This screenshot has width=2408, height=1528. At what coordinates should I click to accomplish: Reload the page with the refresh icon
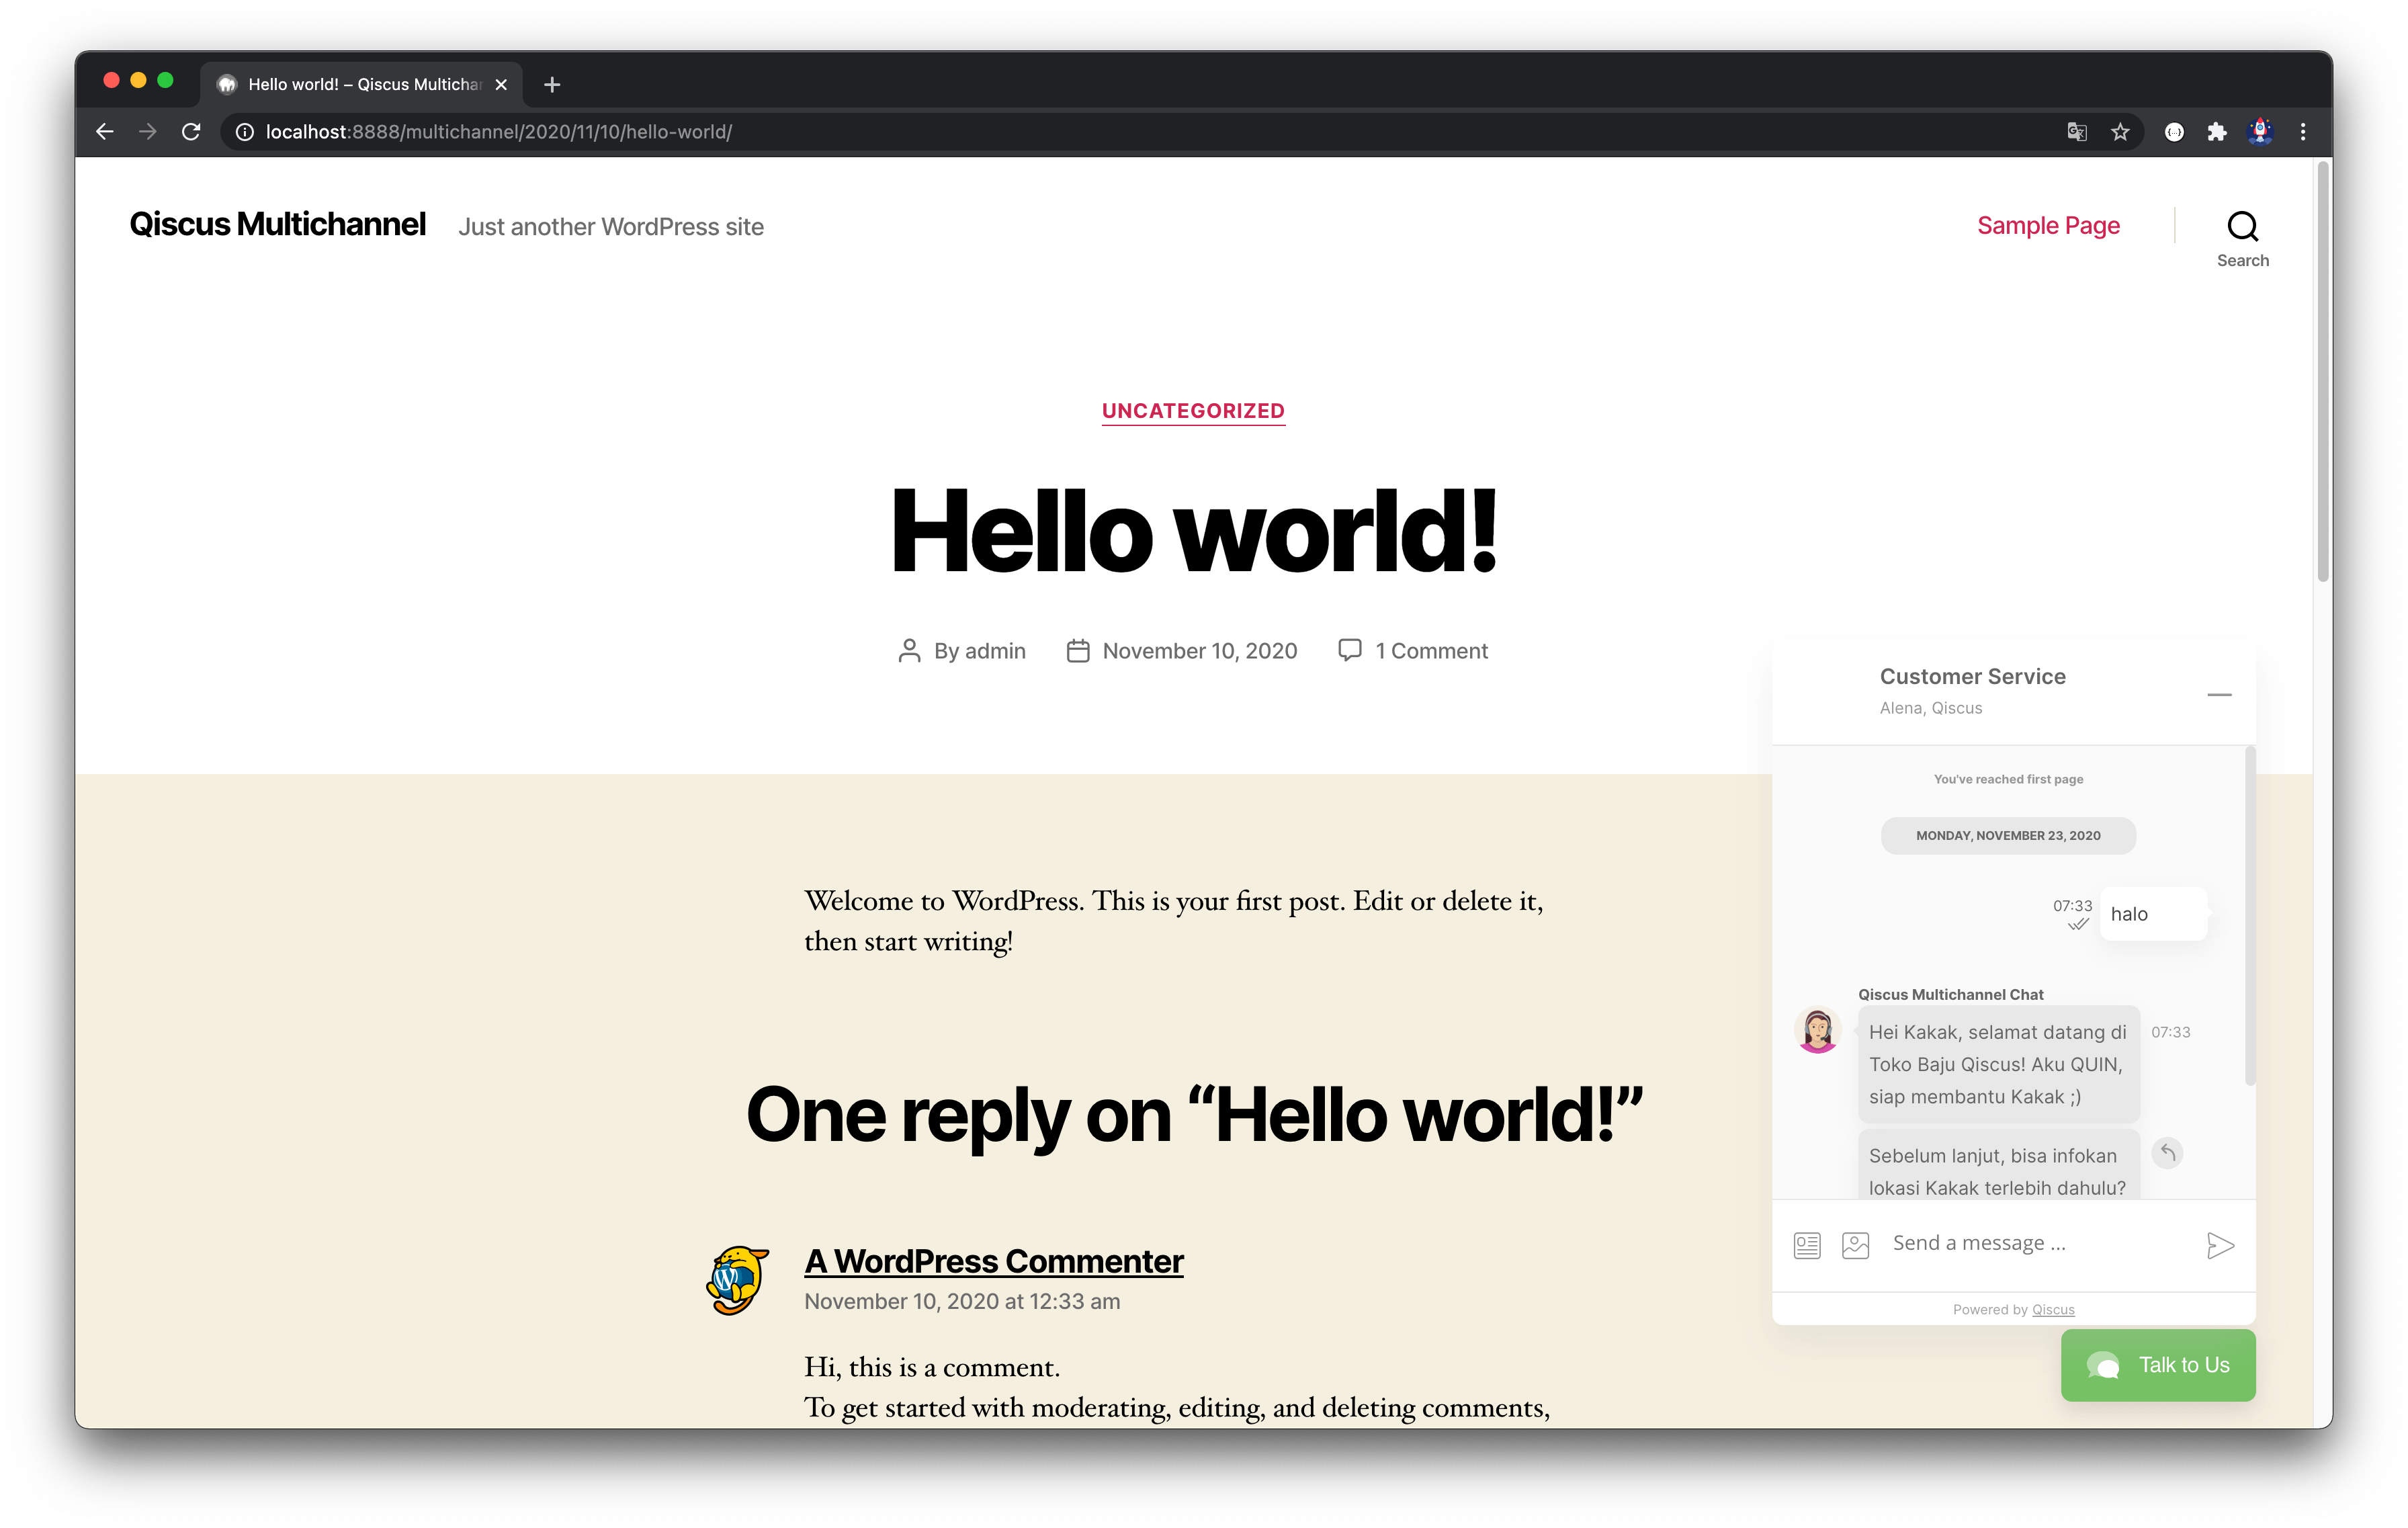191,132
